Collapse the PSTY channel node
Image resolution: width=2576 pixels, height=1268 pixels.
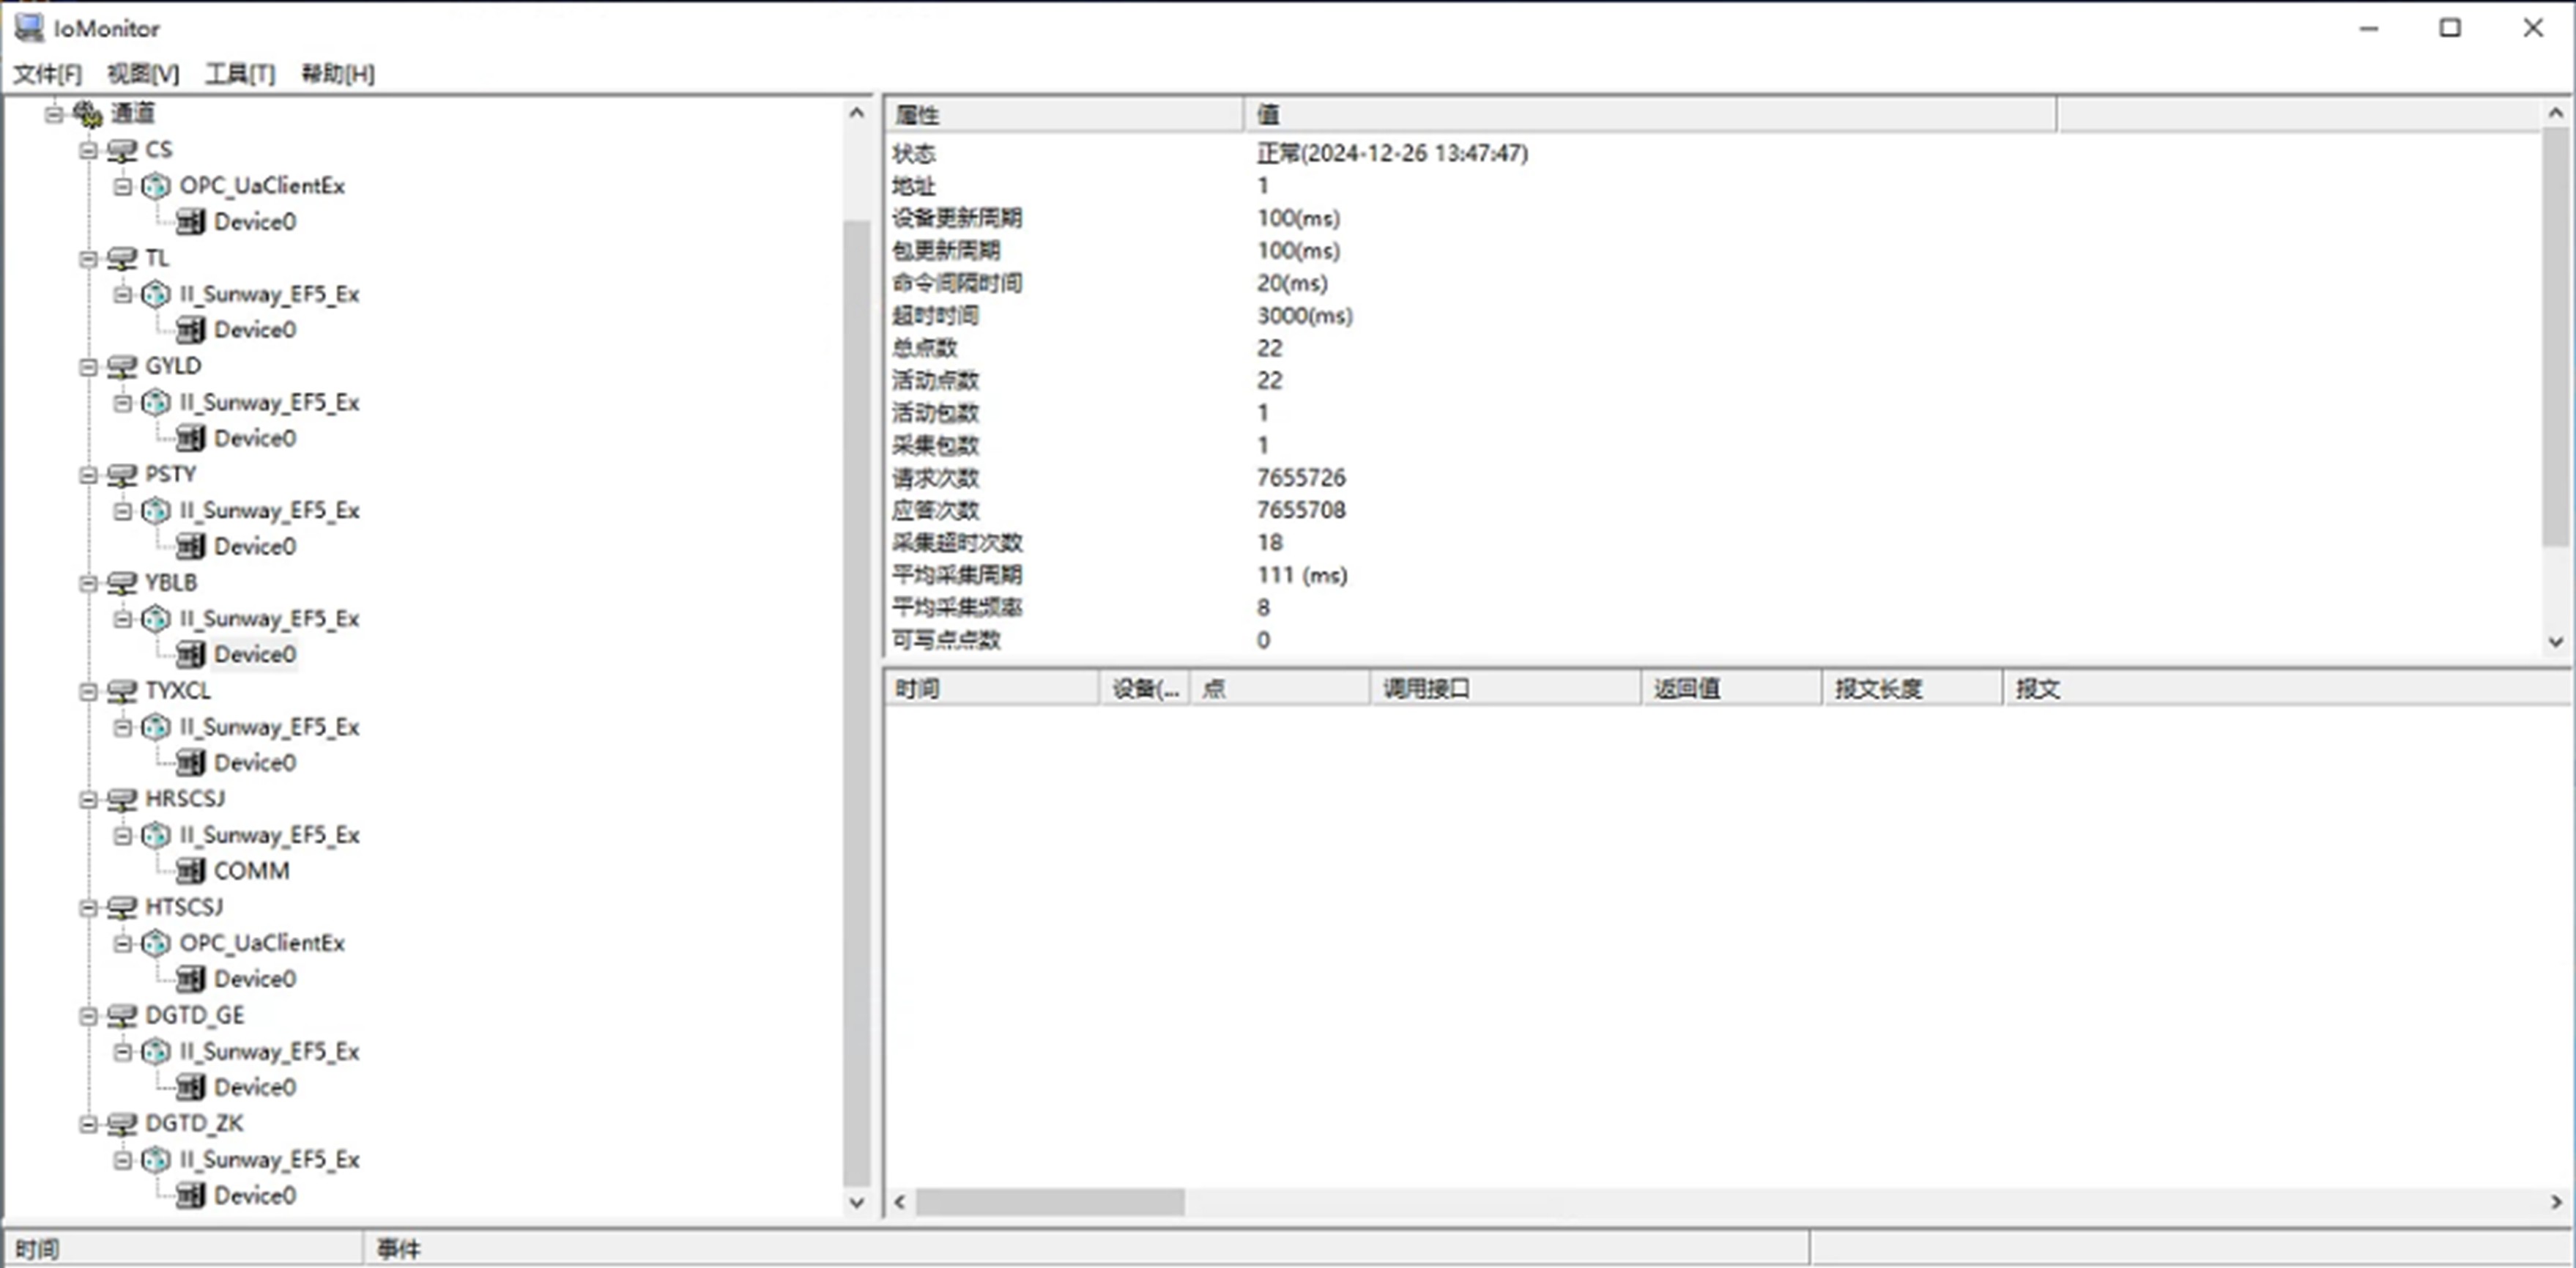88,475
